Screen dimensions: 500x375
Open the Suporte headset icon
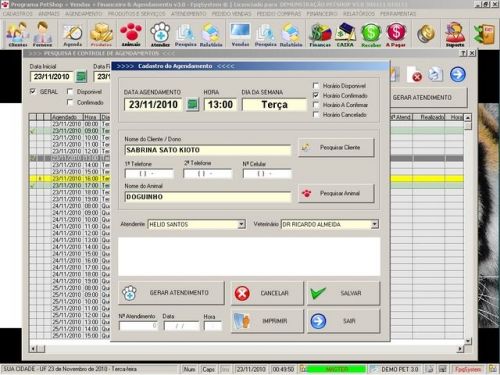455,34
